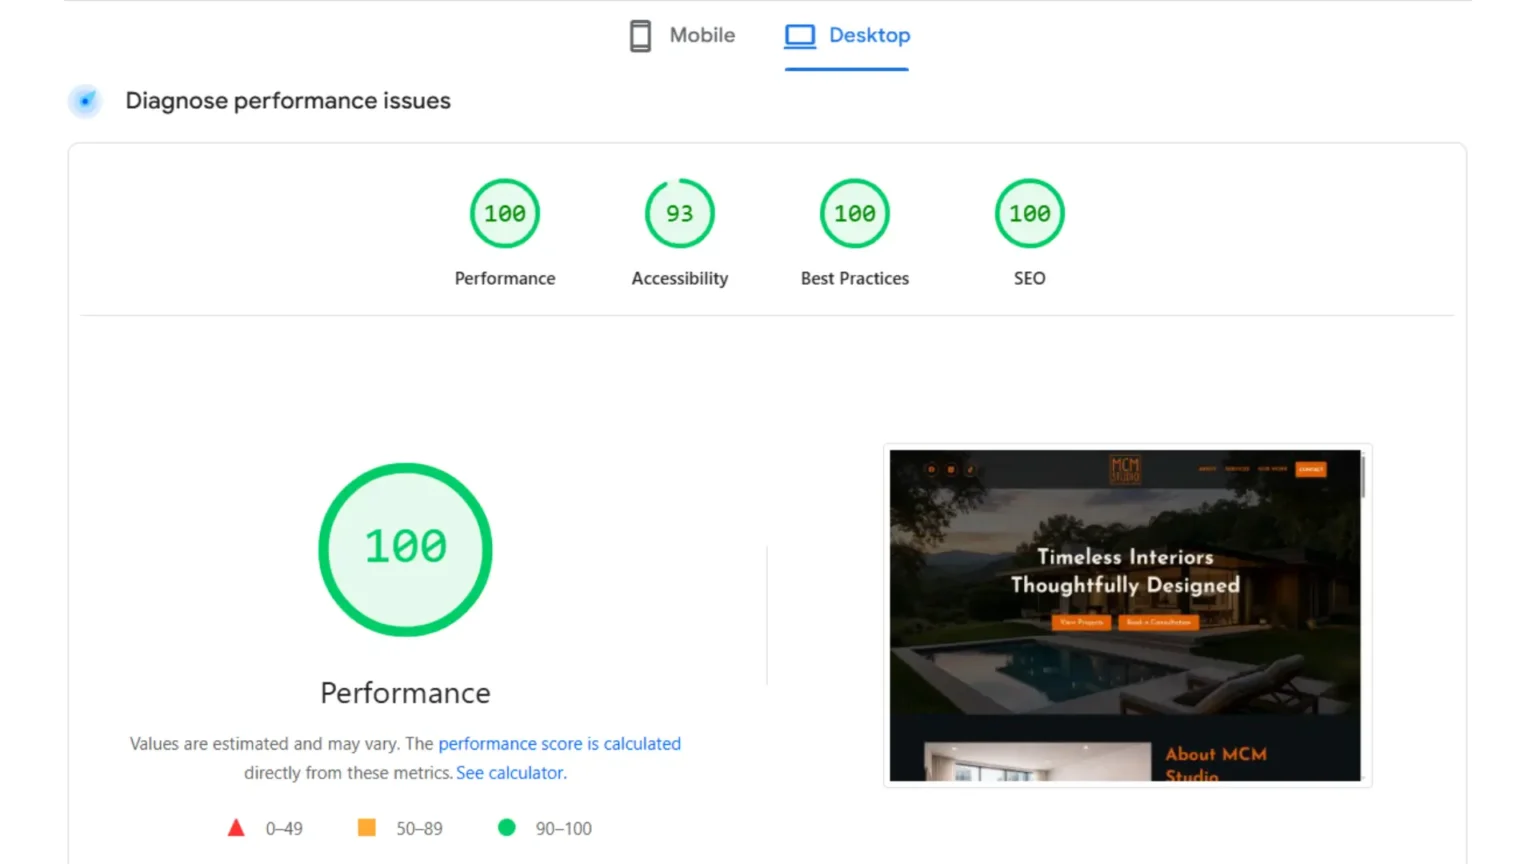Select the Desktop tab
Viewport: 1536px width, 864px height.
pos(847,36)
